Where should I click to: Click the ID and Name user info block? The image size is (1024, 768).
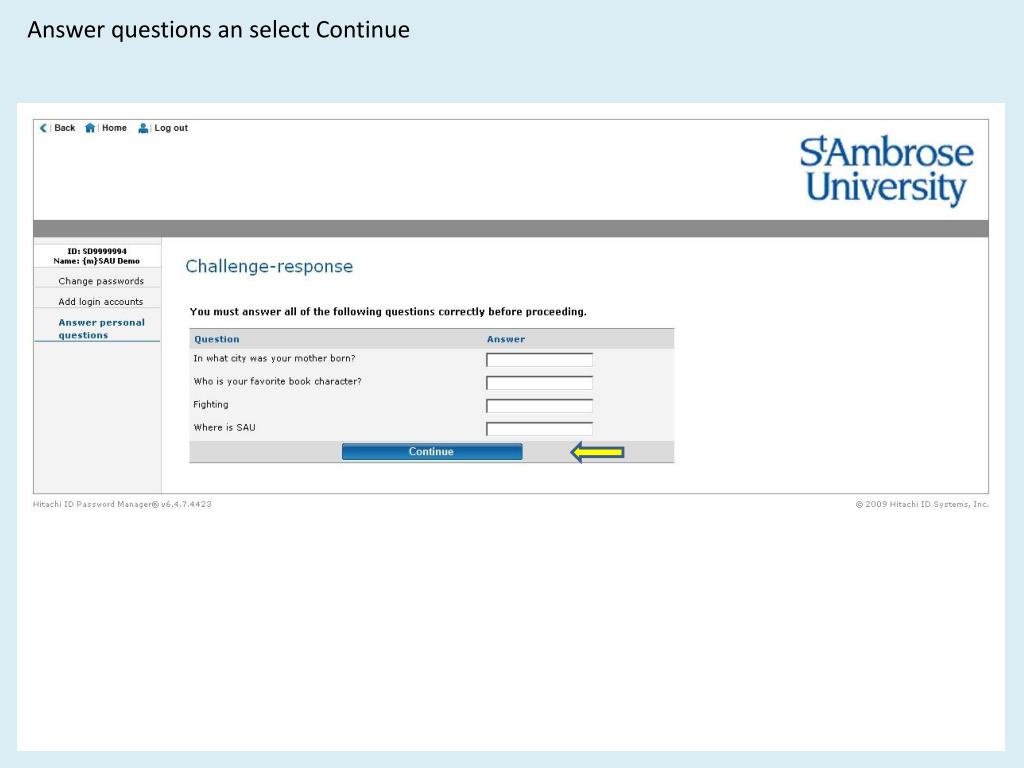(x=97, y=256)
